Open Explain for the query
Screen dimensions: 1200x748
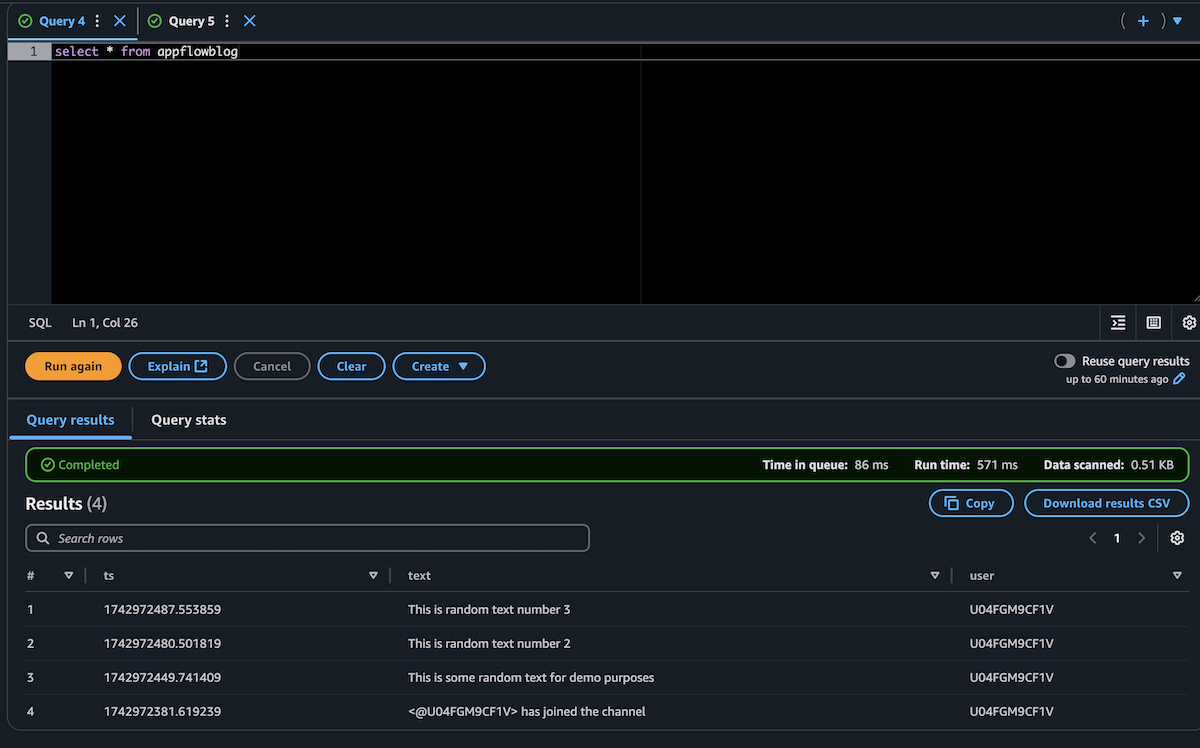tap(178, 366)
